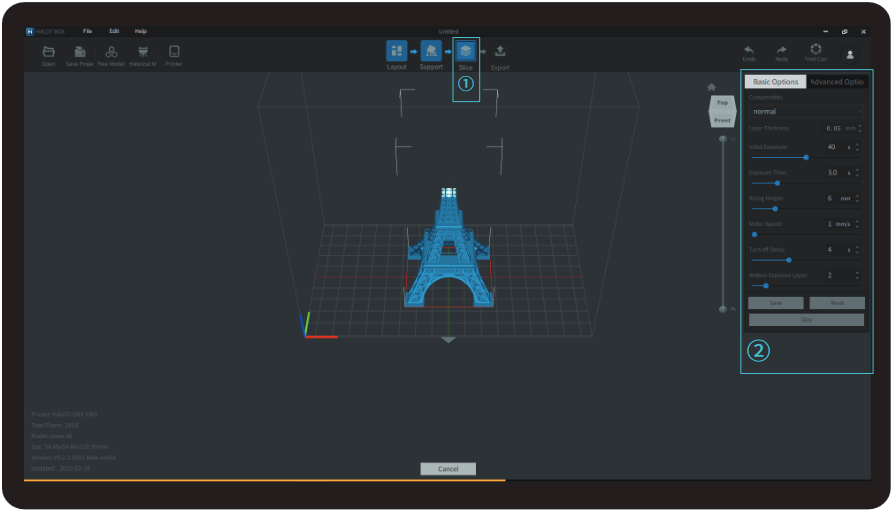The width and height of the screenshot is (896, 518).
Task: Go to the Layout workflow step
Action: [397, 51]
